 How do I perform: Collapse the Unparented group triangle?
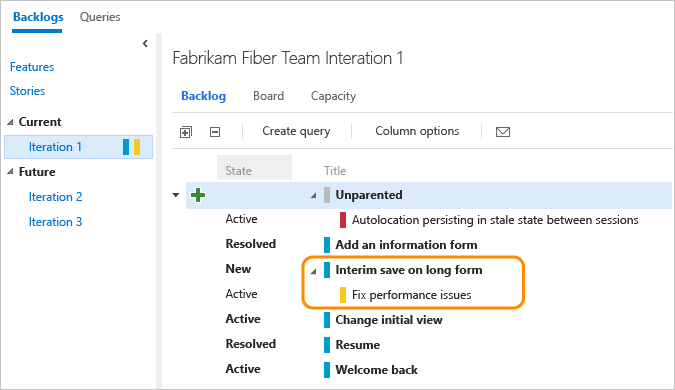(x=314, y=196)
